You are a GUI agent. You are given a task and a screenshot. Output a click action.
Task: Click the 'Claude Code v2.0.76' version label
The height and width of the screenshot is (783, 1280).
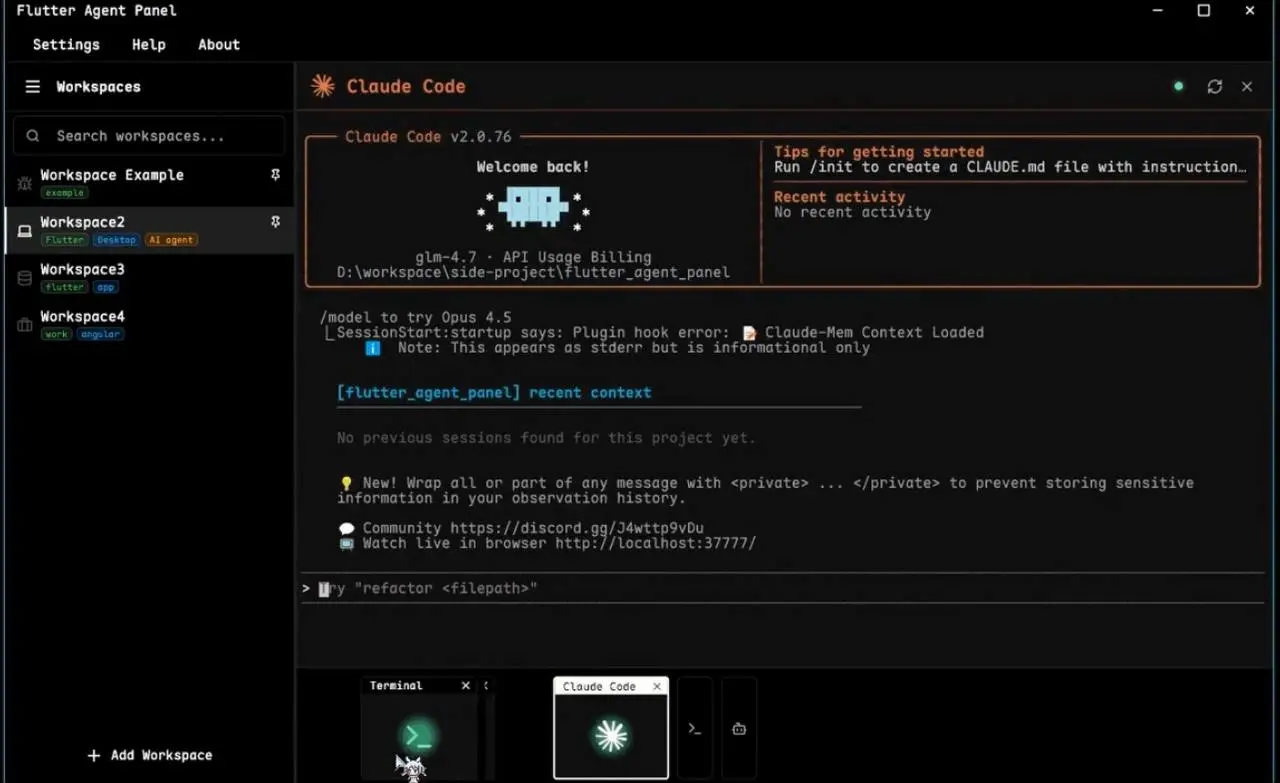(x=428, y=137)
